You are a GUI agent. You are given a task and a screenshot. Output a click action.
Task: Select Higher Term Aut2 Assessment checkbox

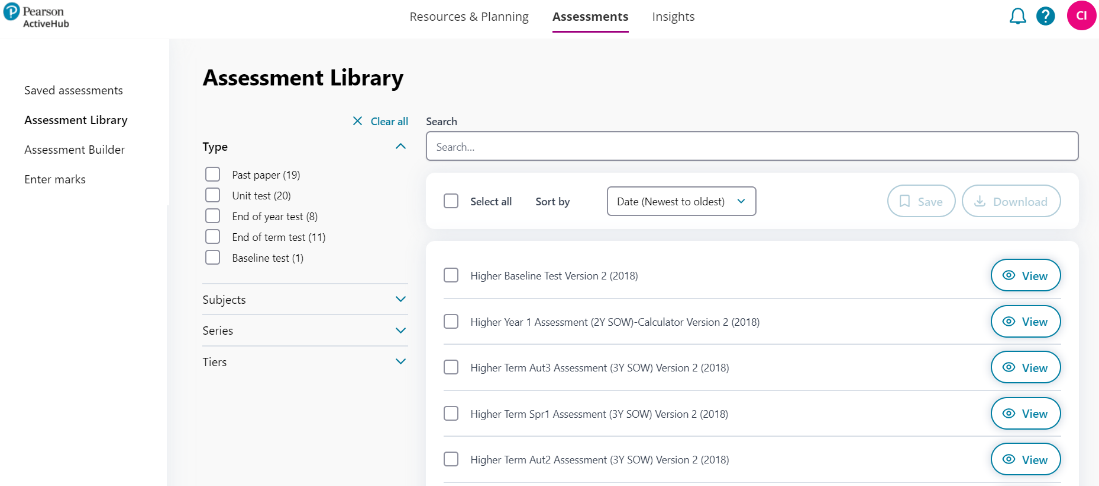451,459
